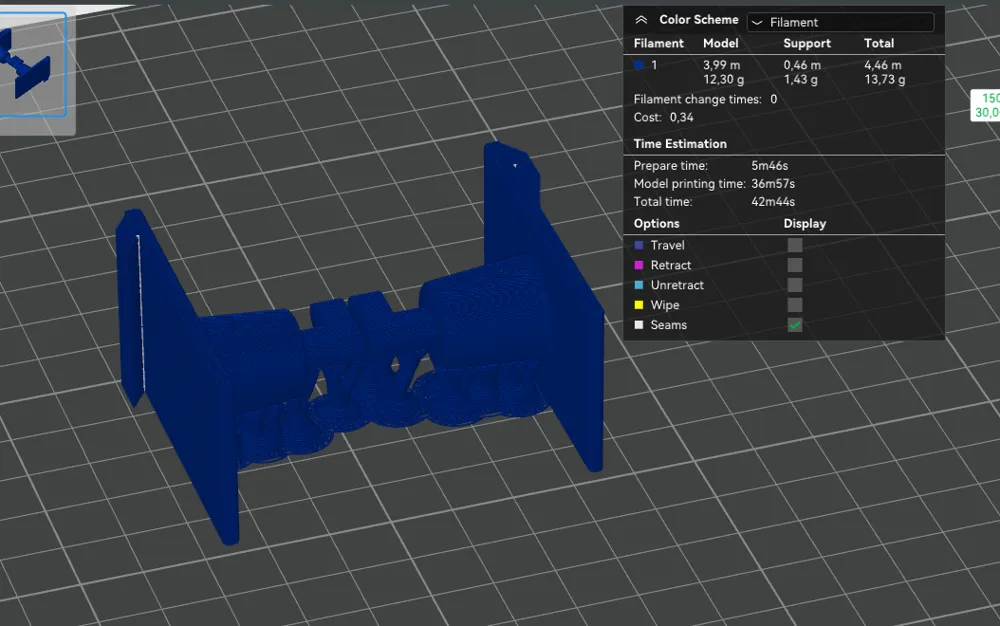Click the Time Estimation heading
The height and width of the screenshot is (626, 1000).
(x=680, y=144)
